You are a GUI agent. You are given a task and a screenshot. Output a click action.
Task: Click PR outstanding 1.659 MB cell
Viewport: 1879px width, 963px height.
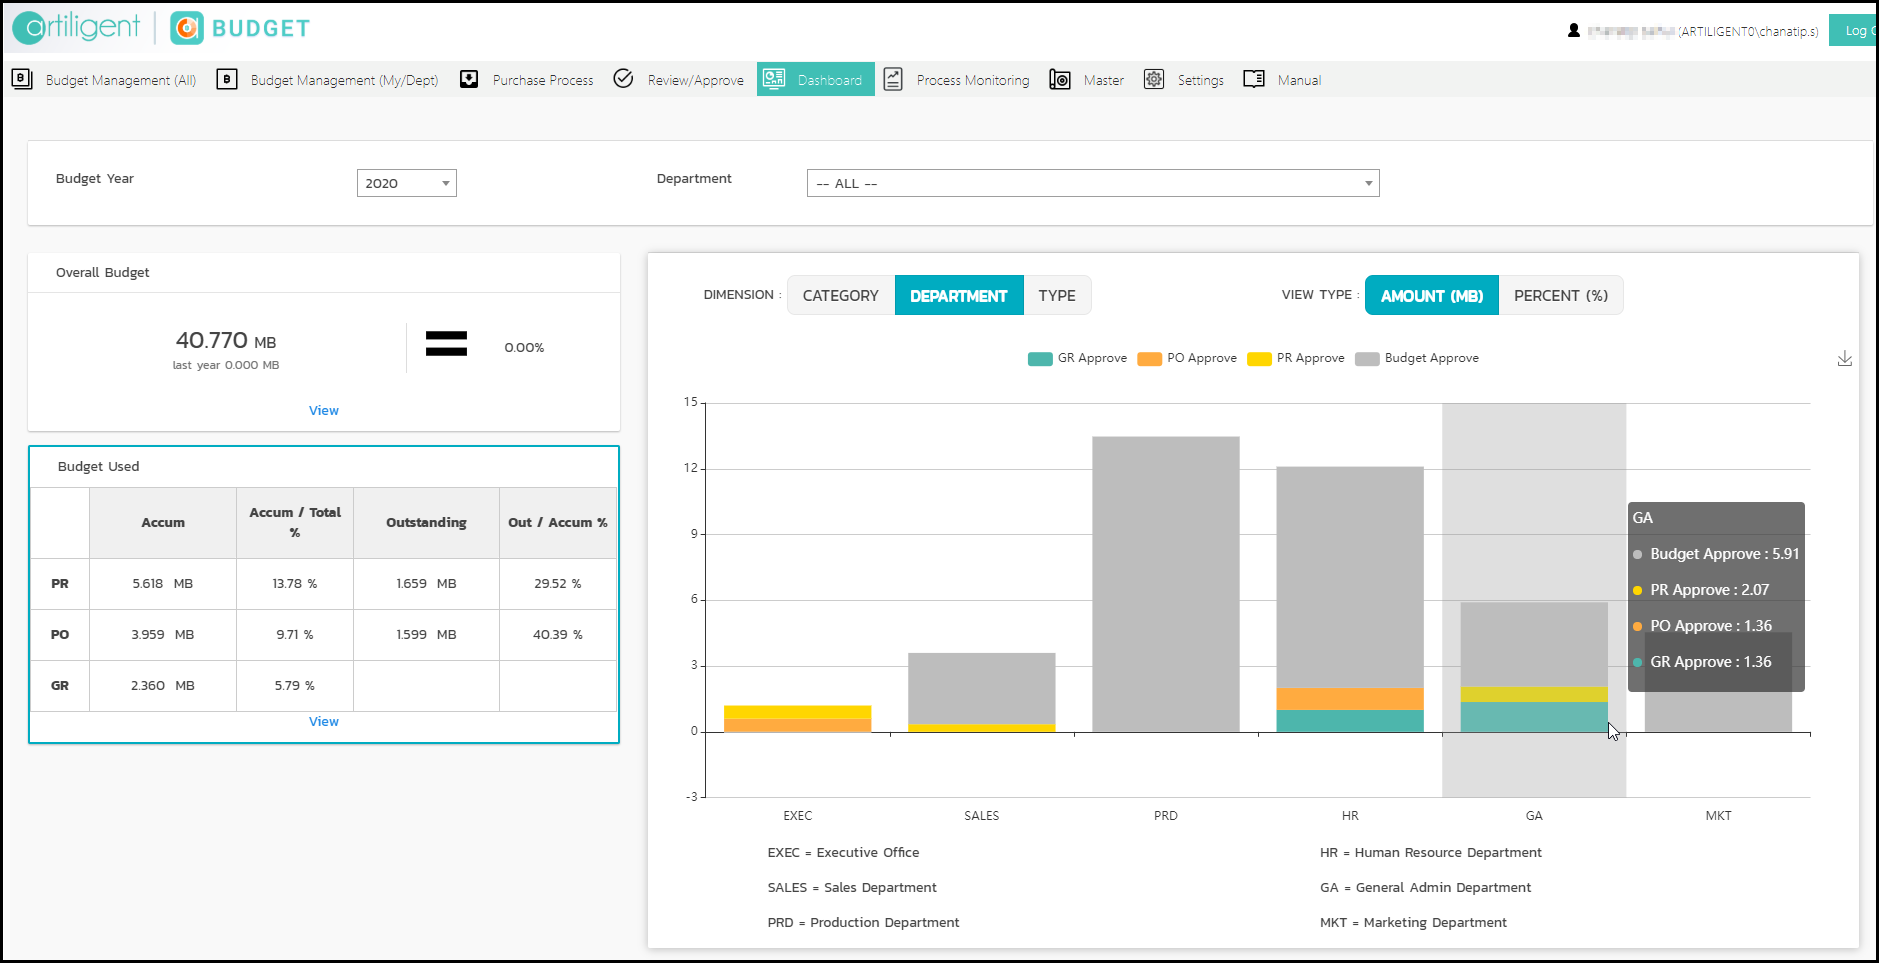click(x=426, y=584)
